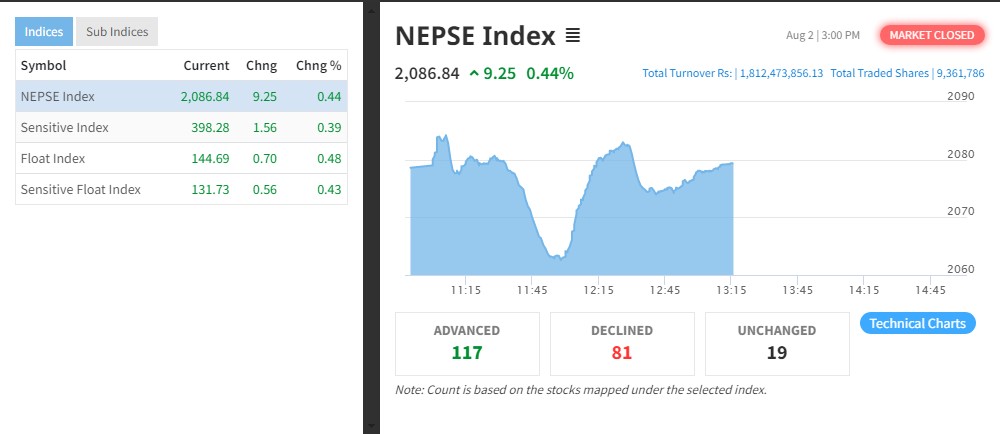Image resolution: width=1000 pixels, height=434 pixels.
Task: Open the NEPSE Index hamburger menu icon
Action: (572, 36)
